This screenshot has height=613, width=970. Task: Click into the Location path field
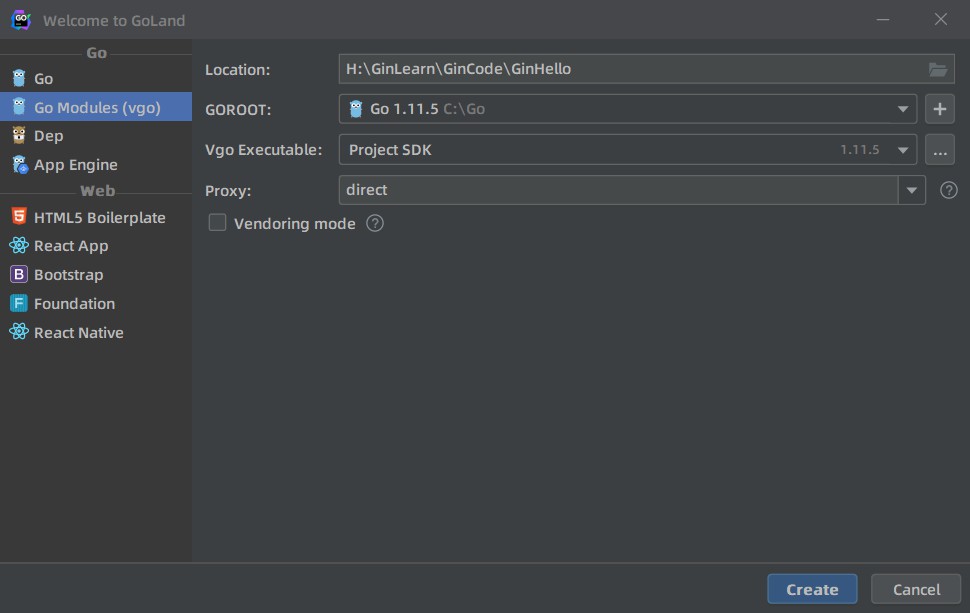(x=630, y=69)
